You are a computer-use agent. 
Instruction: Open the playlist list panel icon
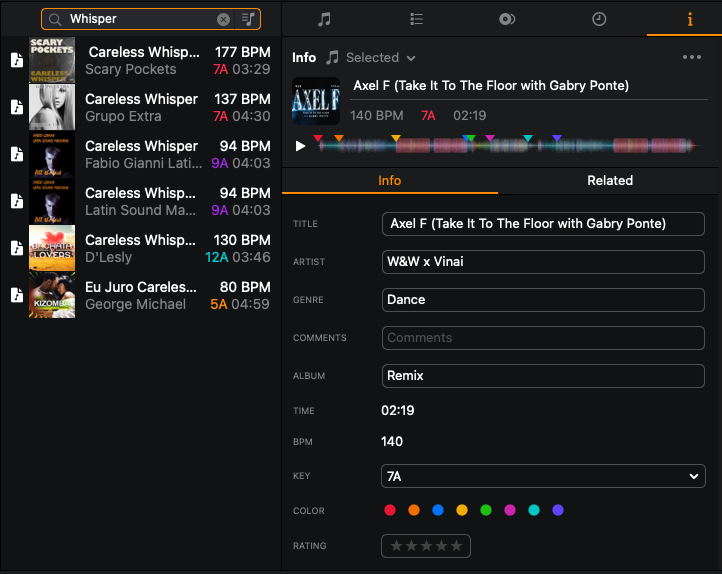click(x=416, y=19)
